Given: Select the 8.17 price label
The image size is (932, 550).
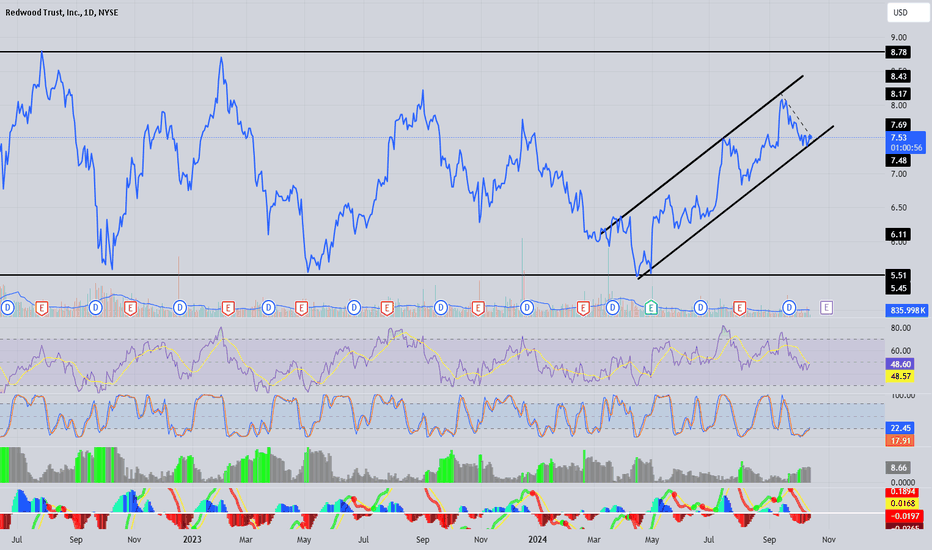Looking at the screenshot, I should pos(898,94).
